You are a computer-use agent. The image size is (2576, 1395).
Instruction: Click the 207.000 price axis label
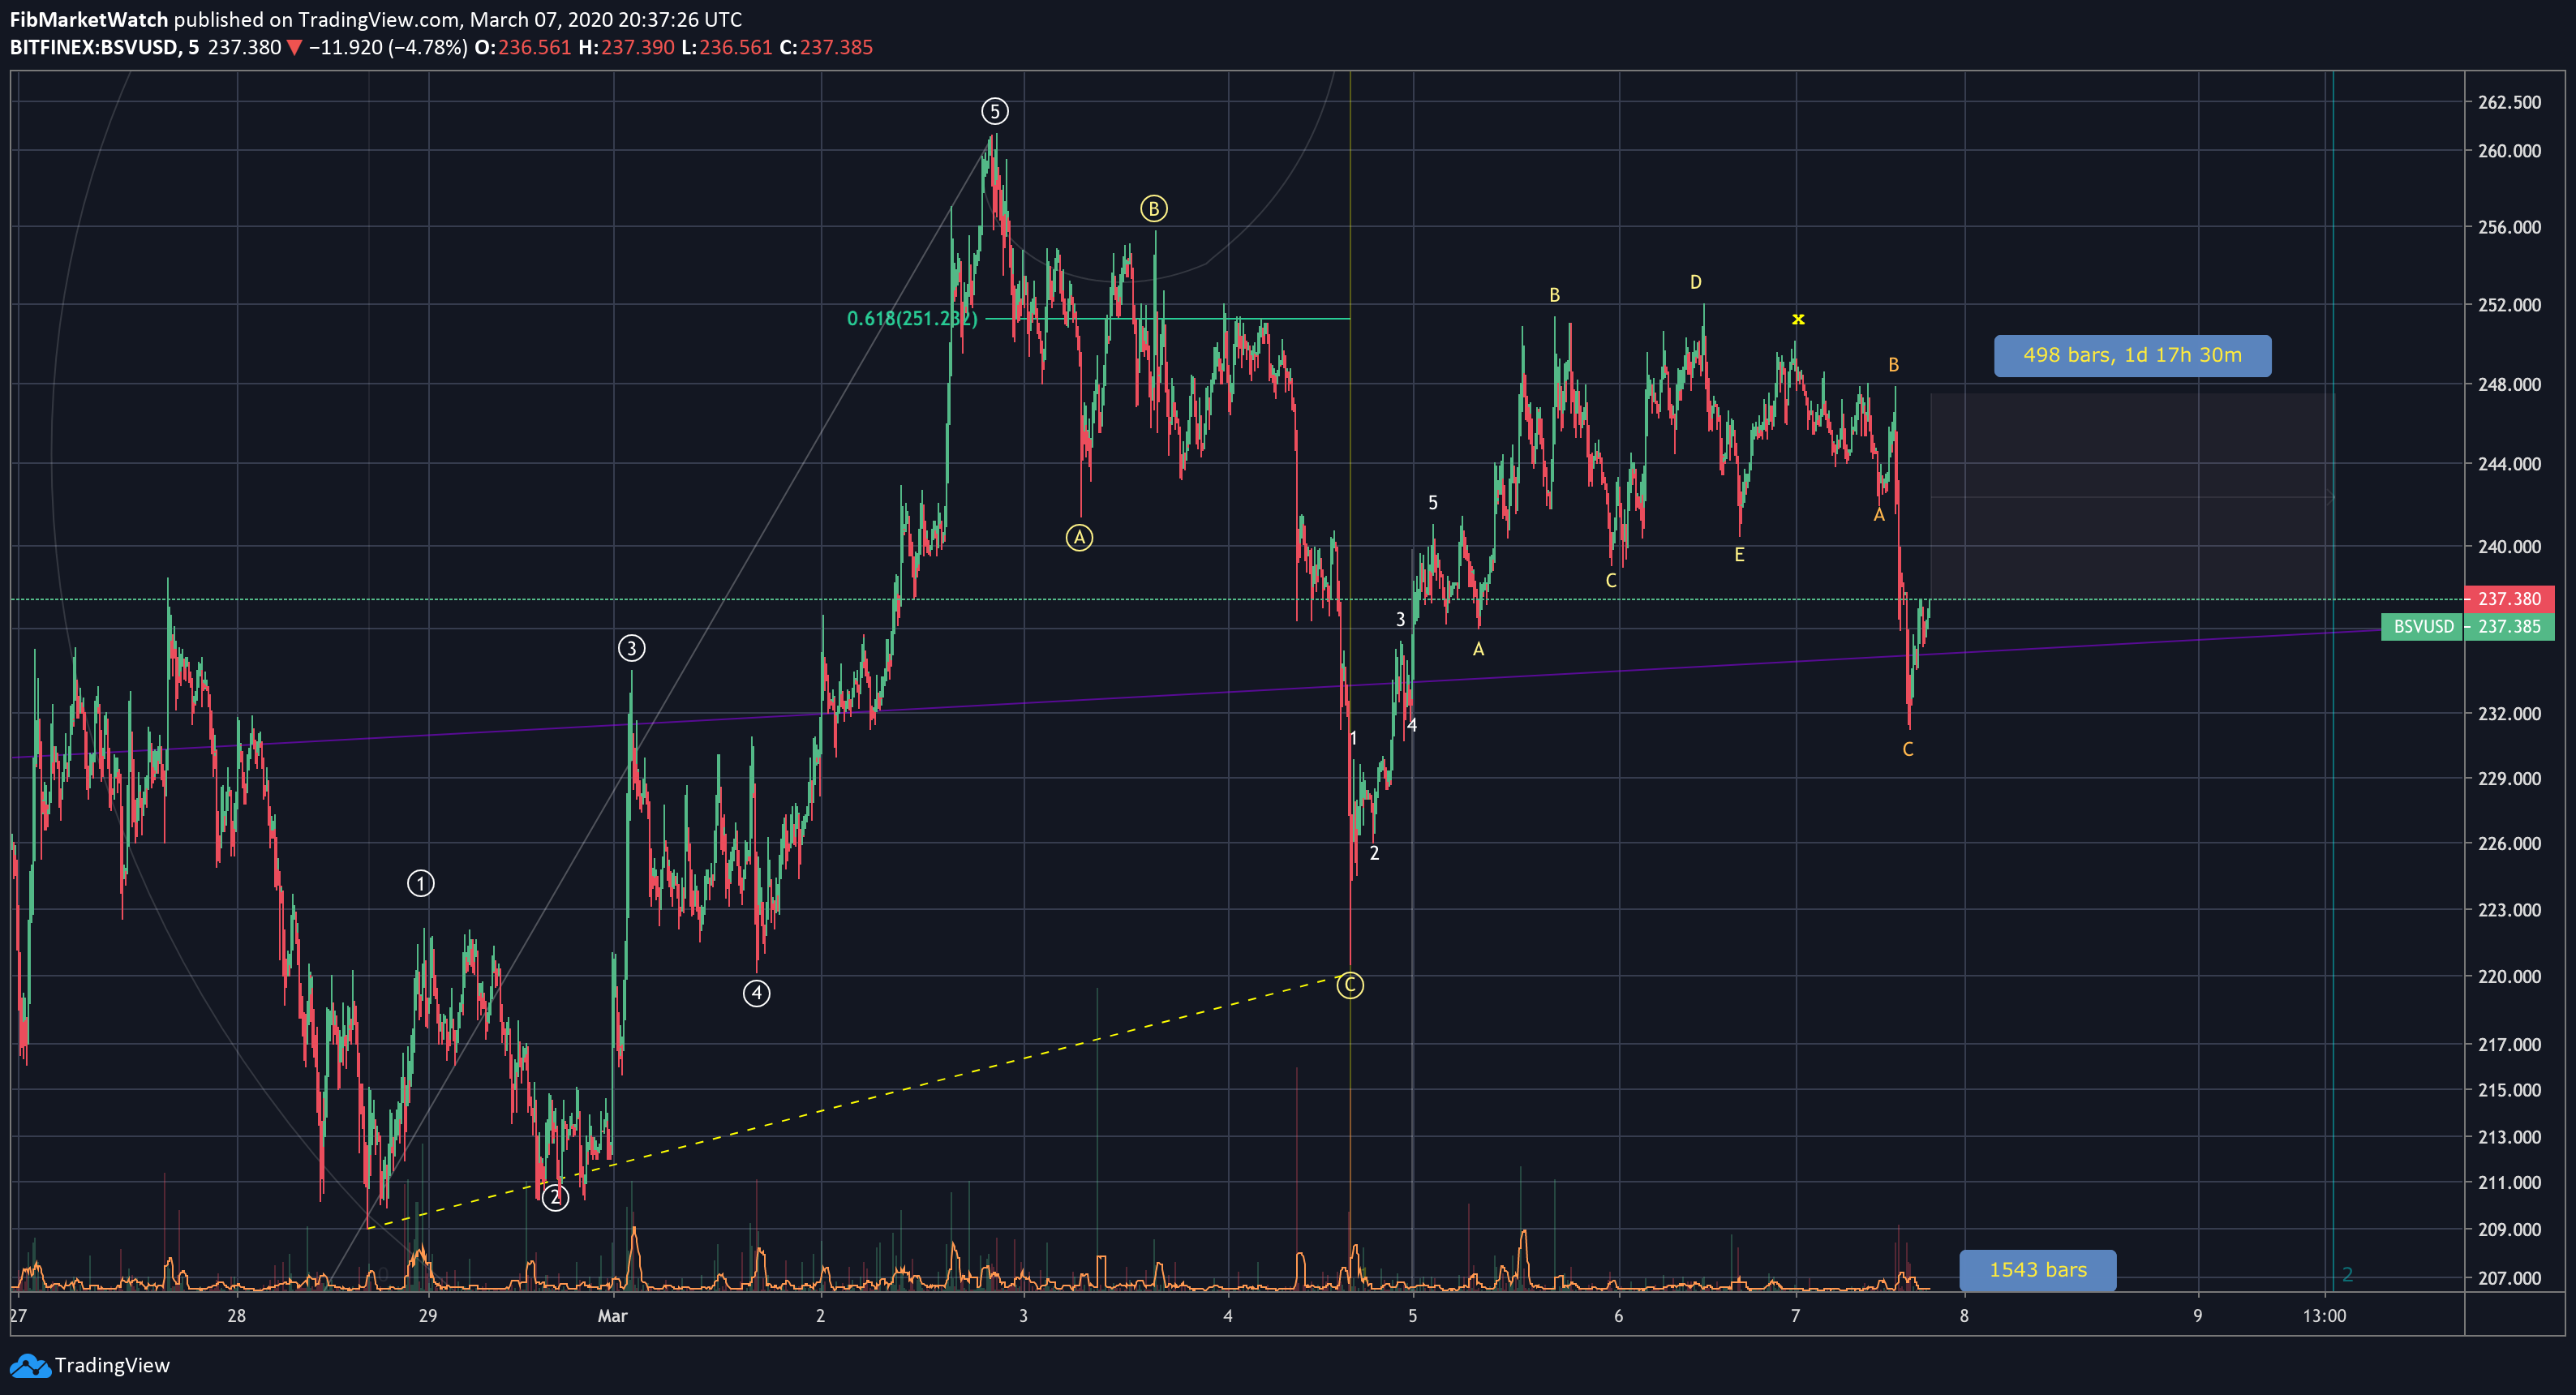pyautogui.click(x=2508, y=1278)
